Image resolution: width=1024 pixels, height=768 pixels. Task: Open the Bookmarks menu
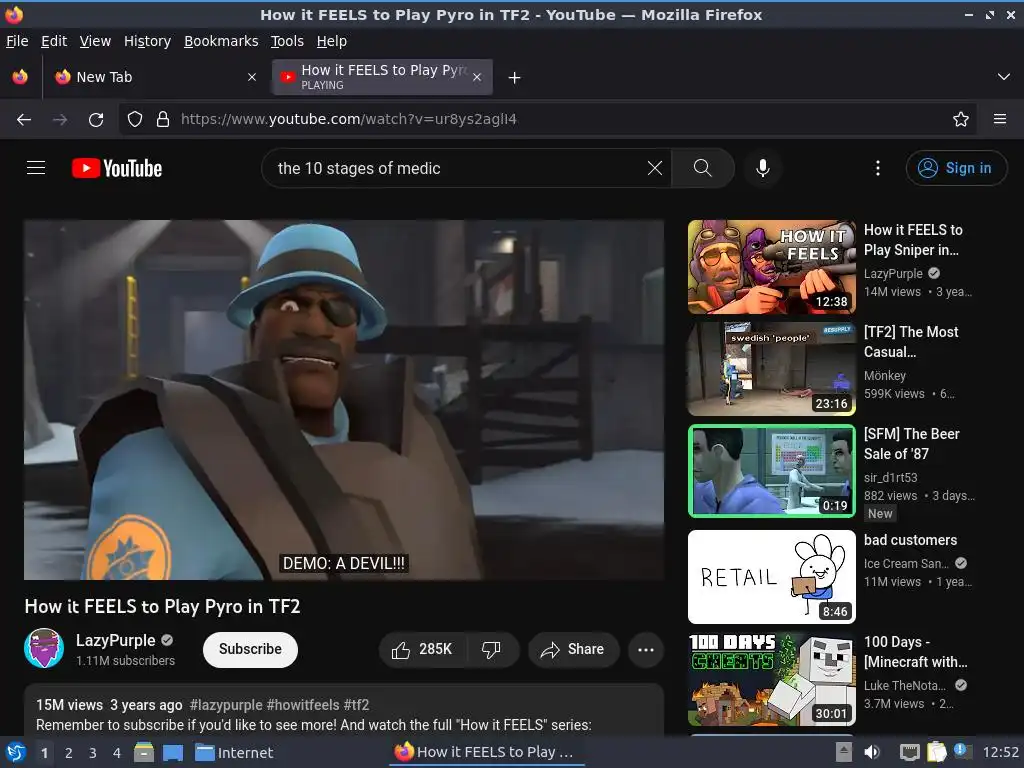click(221, 41)
